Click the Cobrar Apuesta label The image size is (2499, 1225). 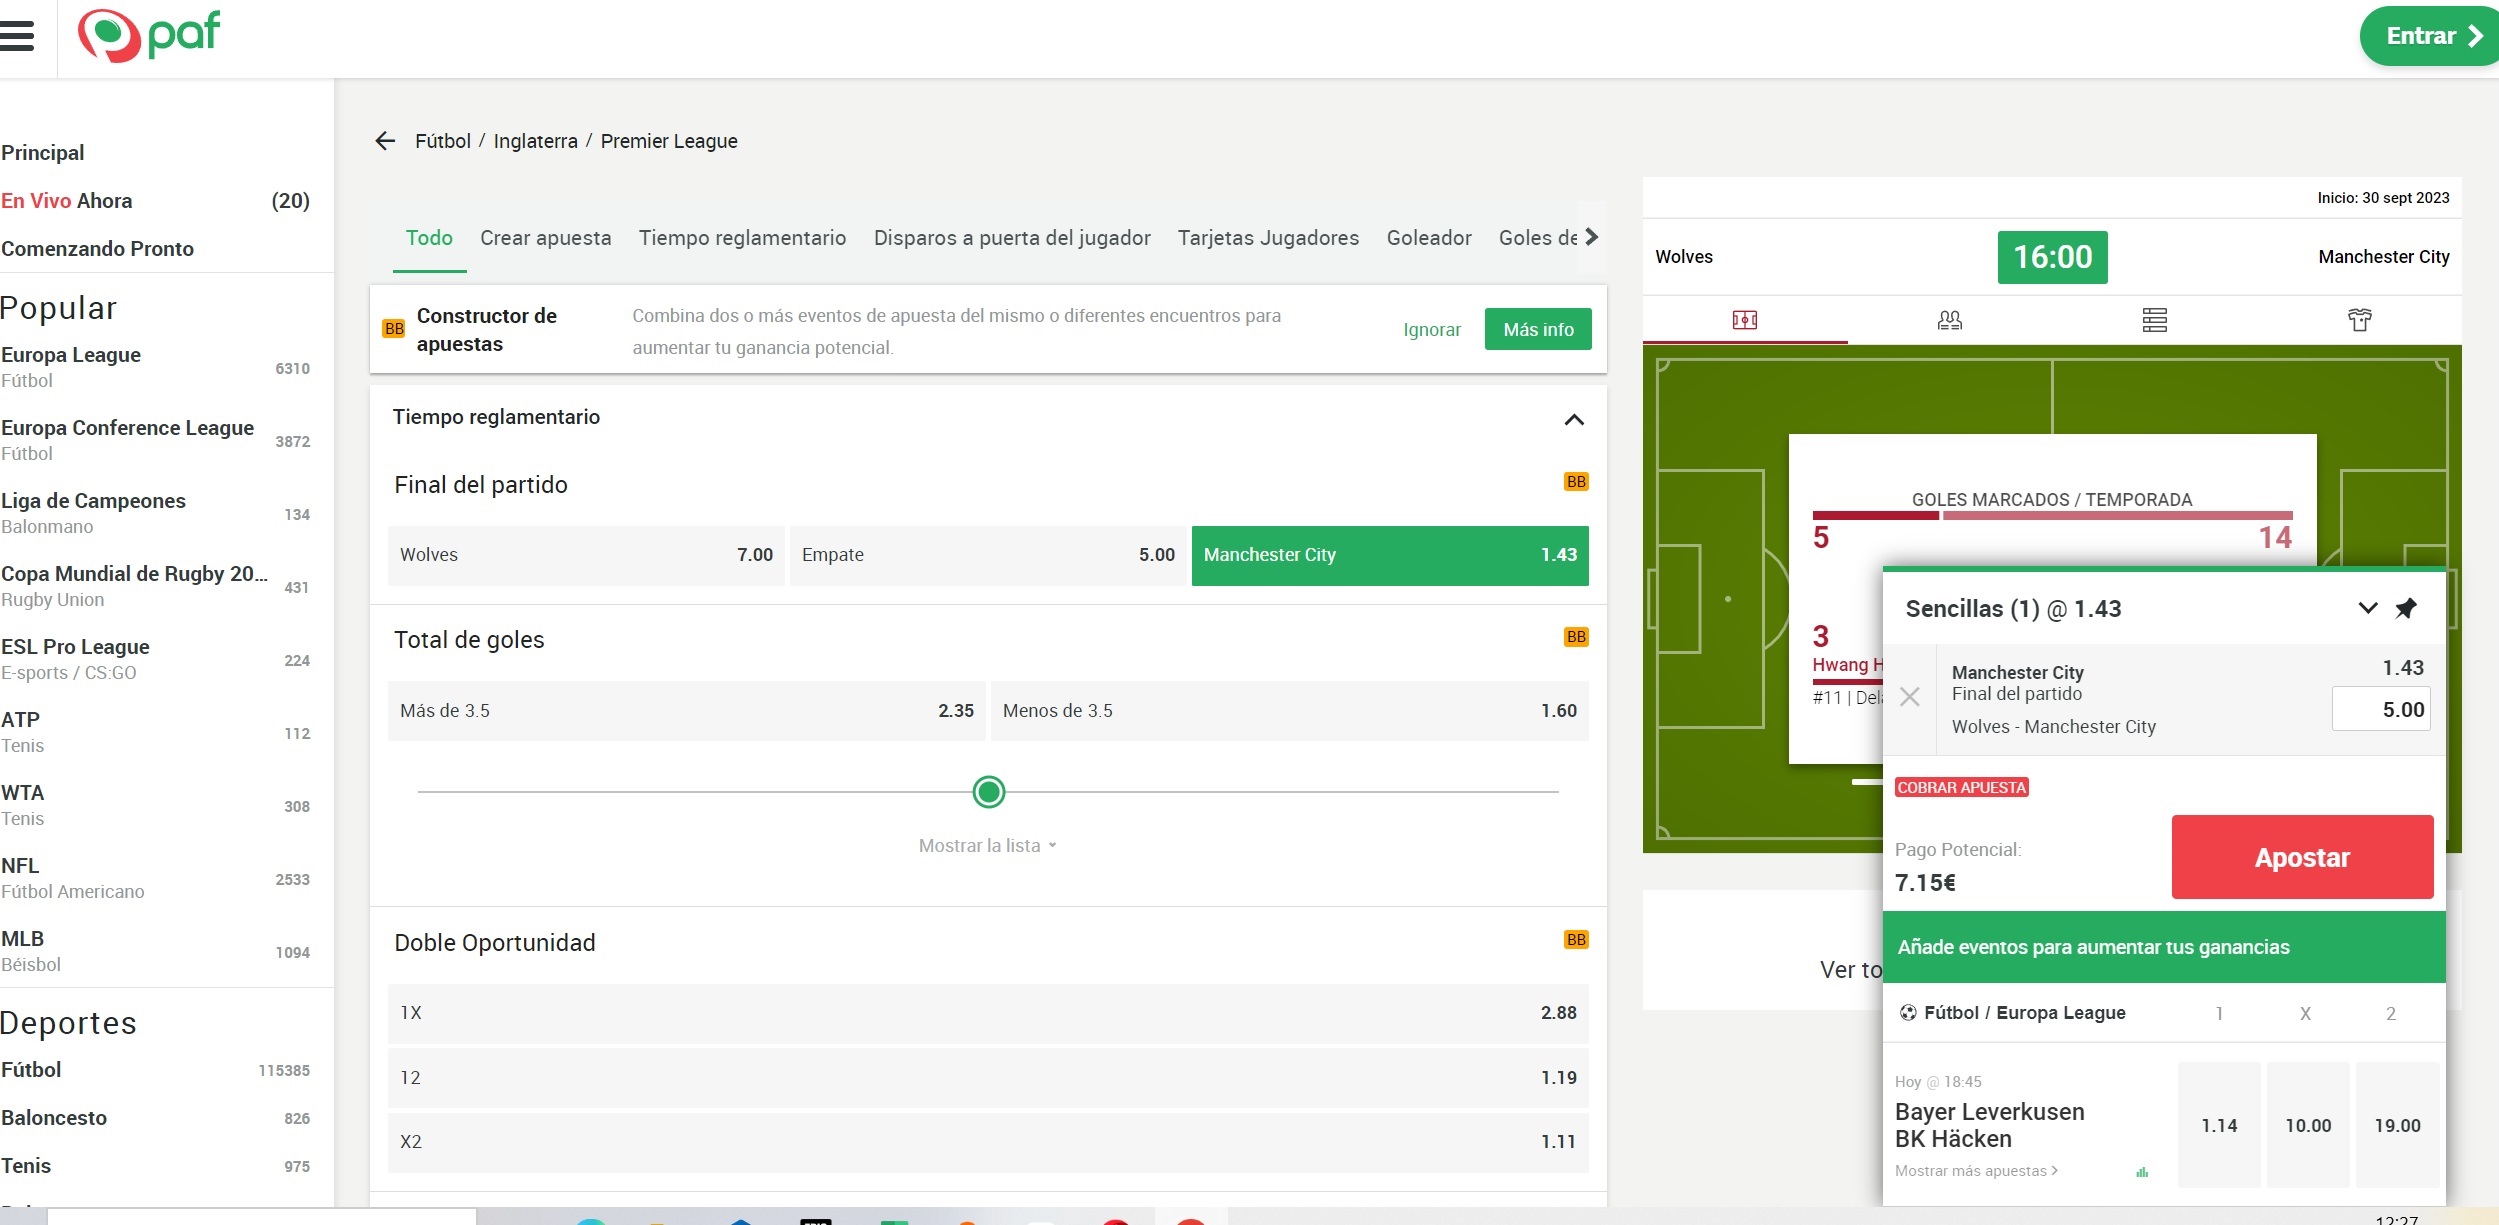click(x=1962, y=788)
